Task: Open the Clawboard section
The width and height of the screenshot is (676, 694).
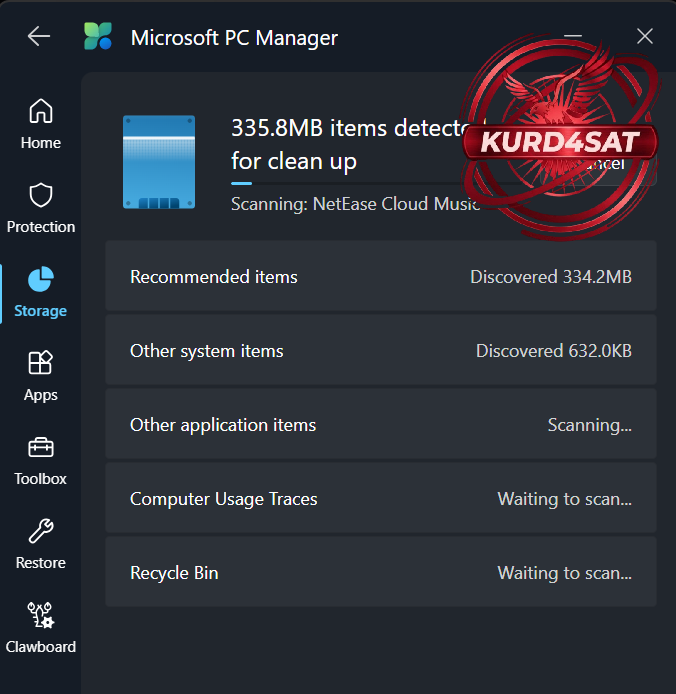Action: click(x=41, y=627)
